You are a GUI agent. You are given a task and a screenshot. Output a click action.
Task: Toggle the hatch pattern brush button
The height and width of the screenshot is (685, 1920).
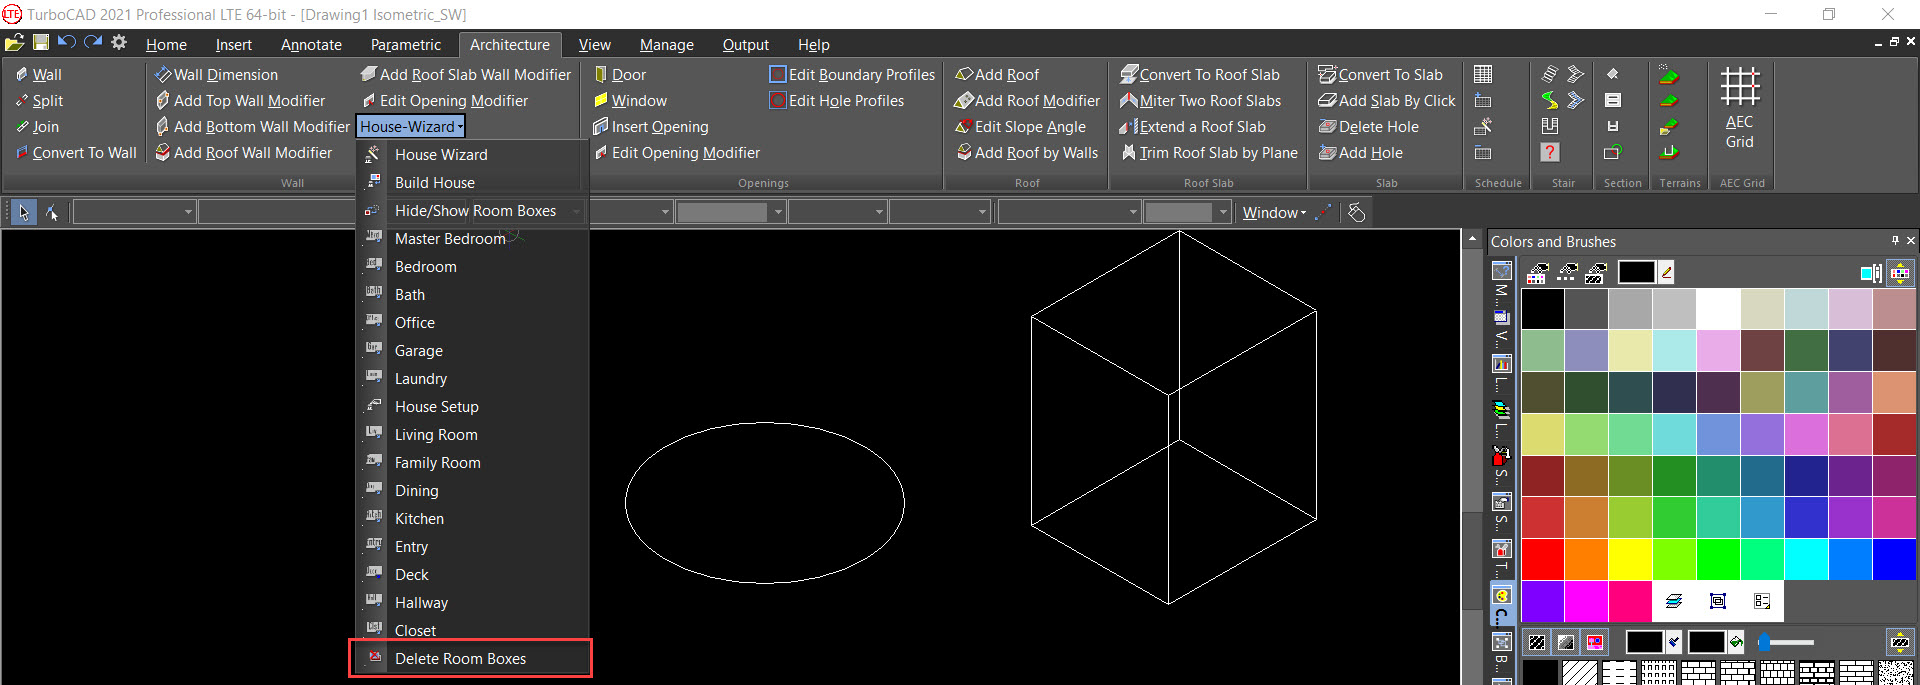pos(1537,642)
